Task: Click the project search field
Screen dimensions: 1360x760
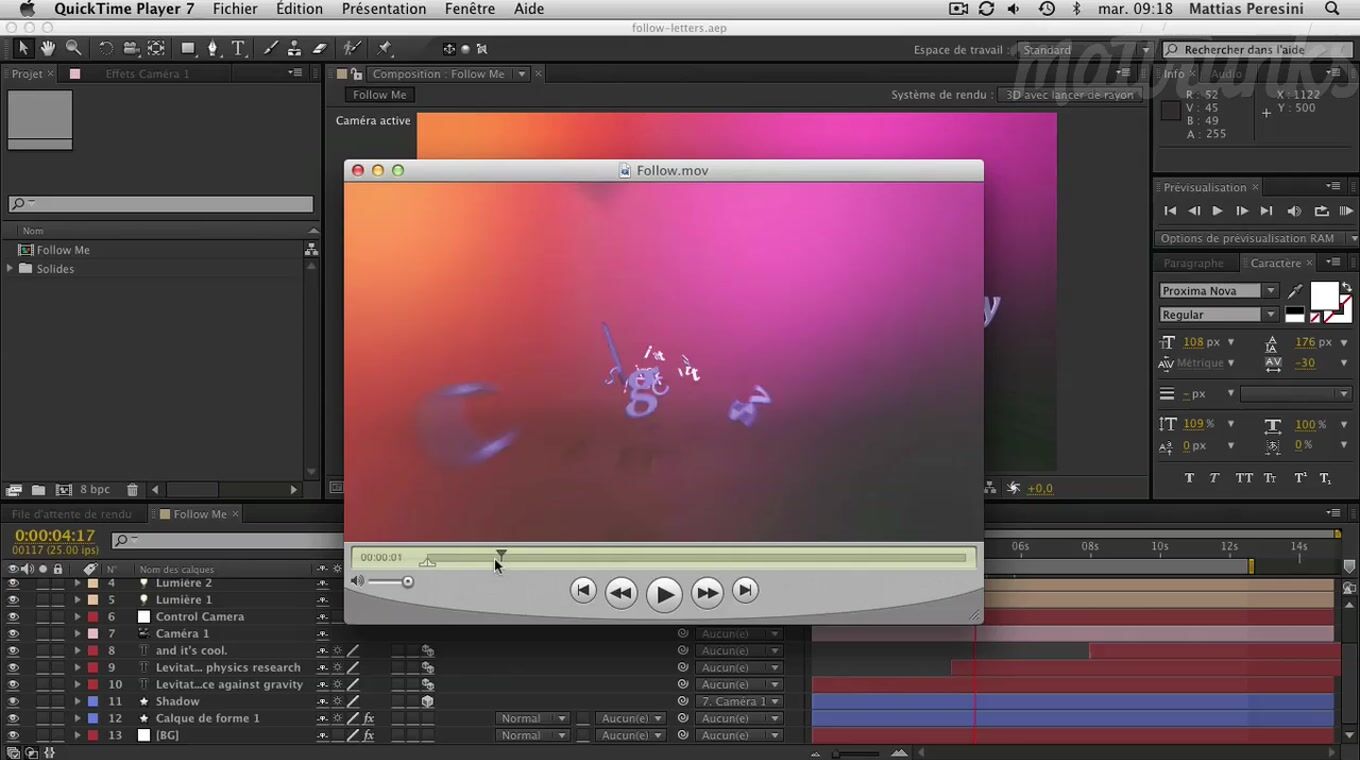Action: point(161,204)
